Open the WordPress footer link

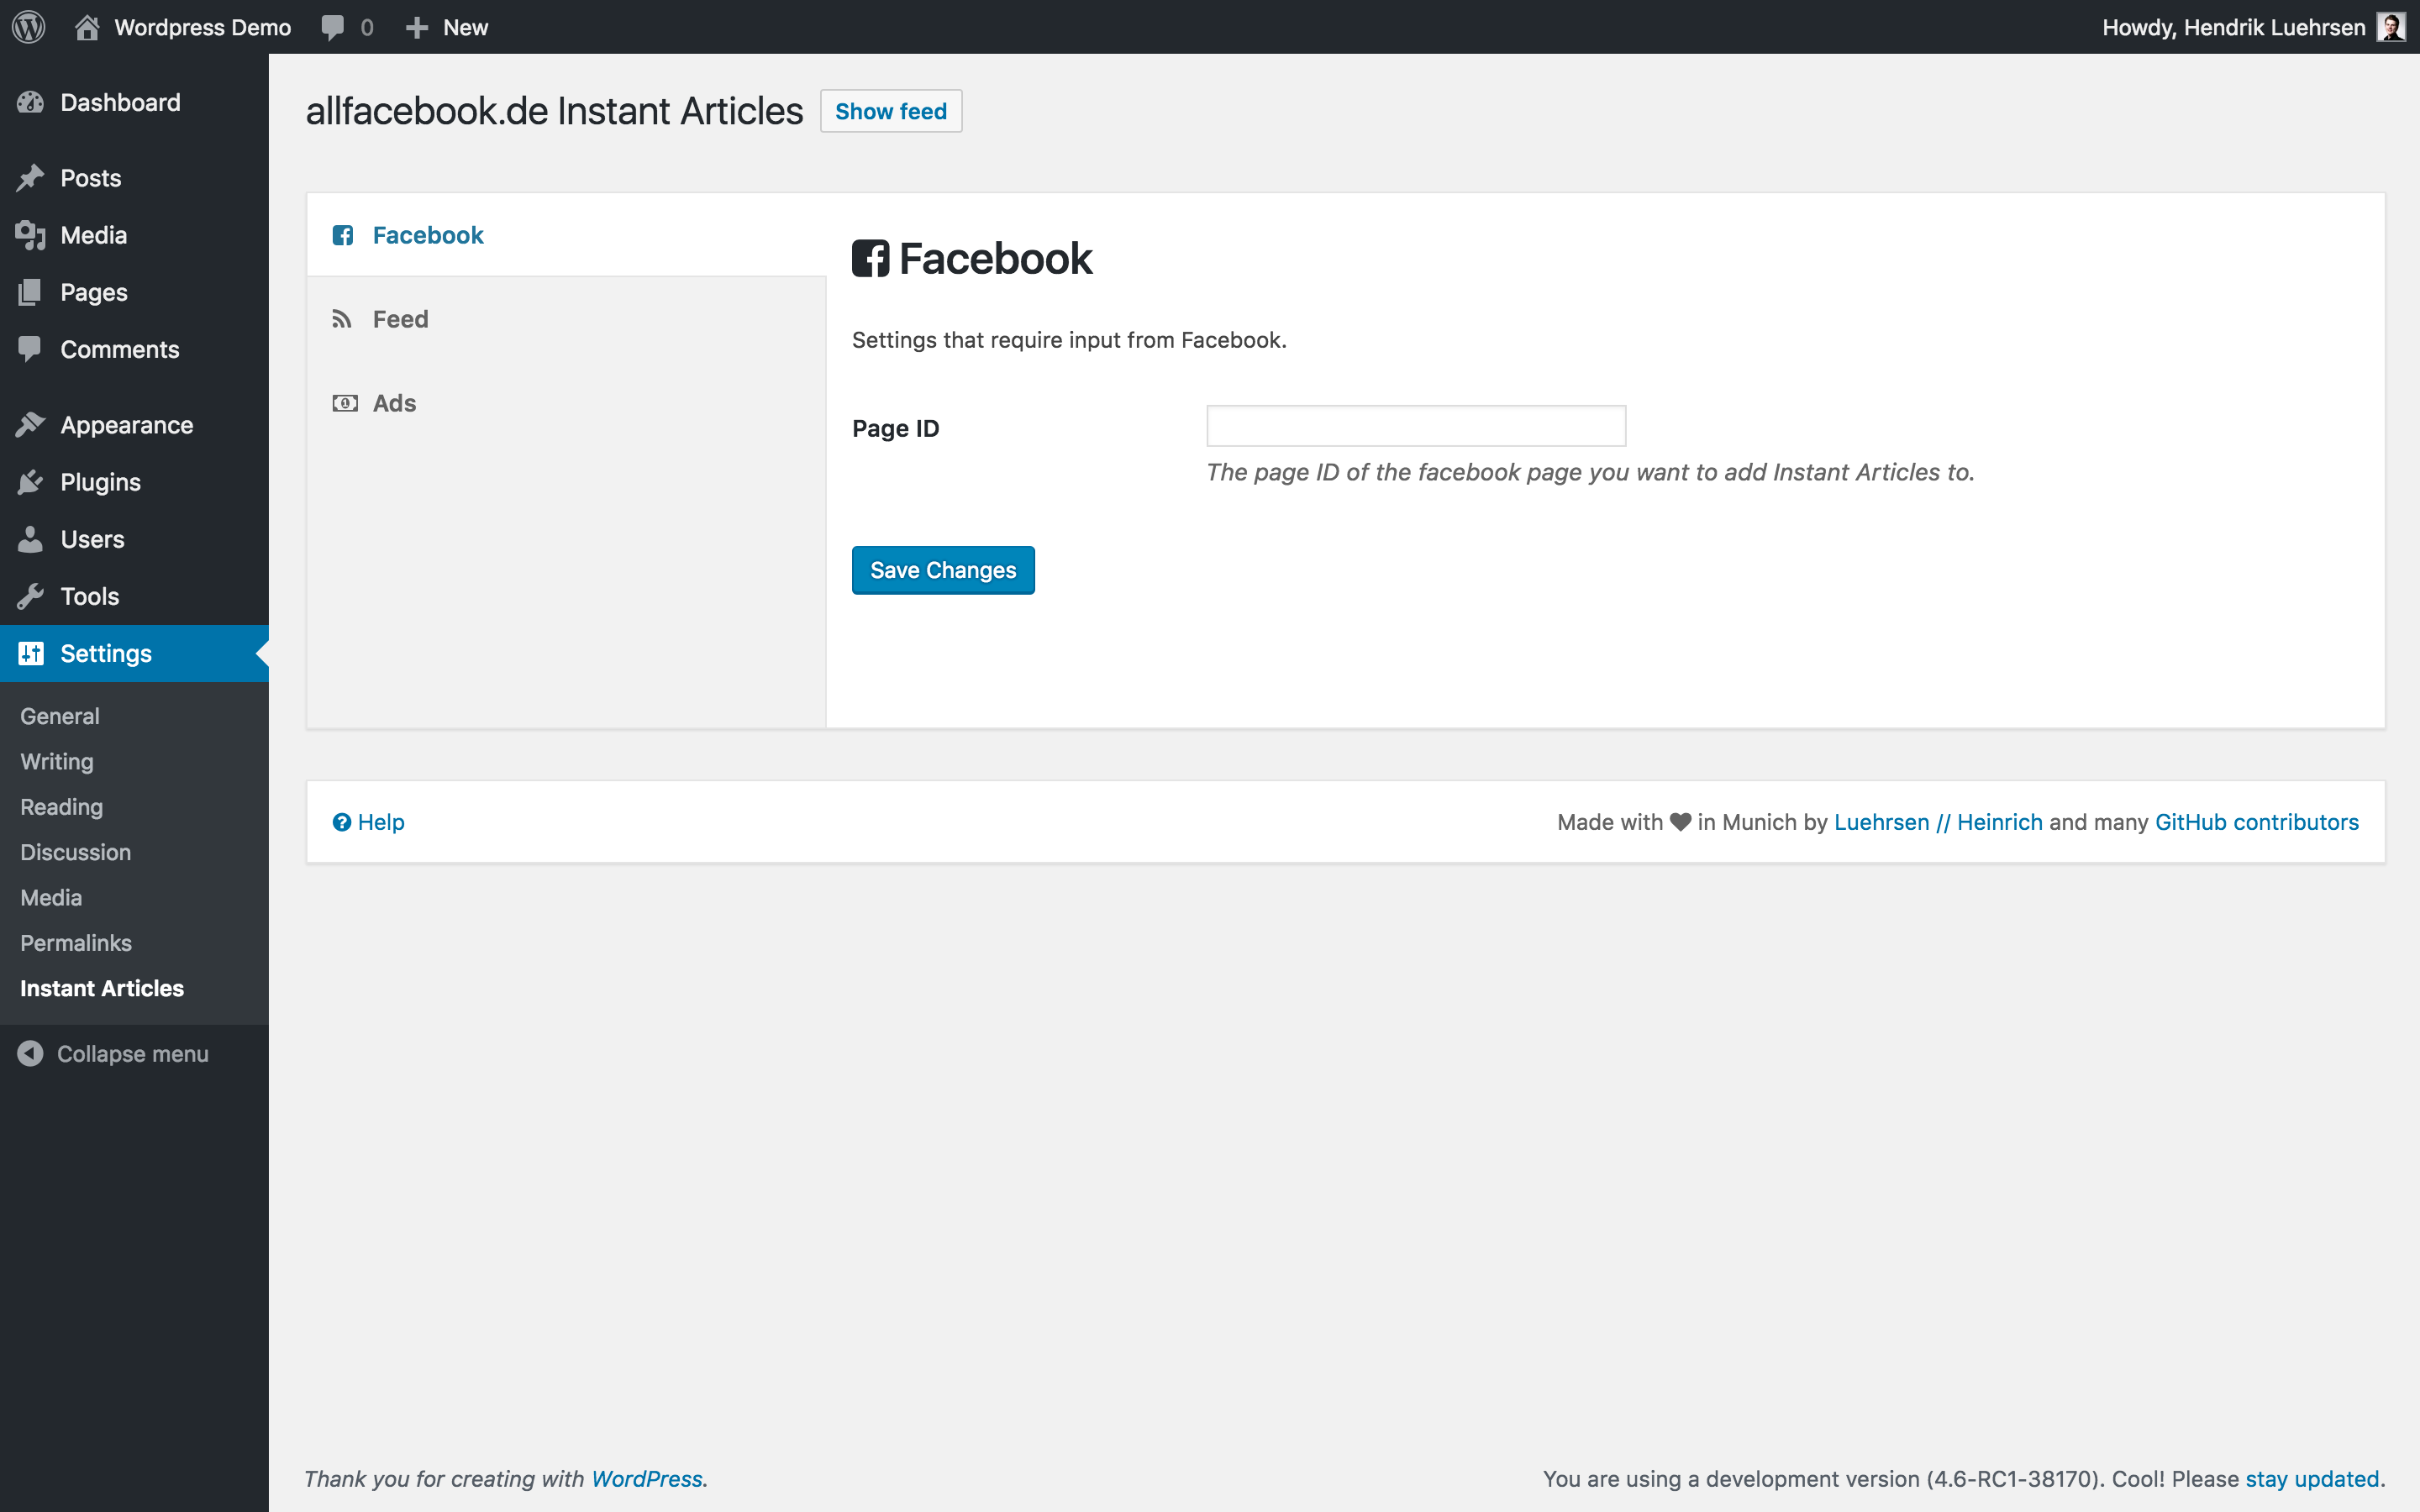click(x=647, y=1479)
